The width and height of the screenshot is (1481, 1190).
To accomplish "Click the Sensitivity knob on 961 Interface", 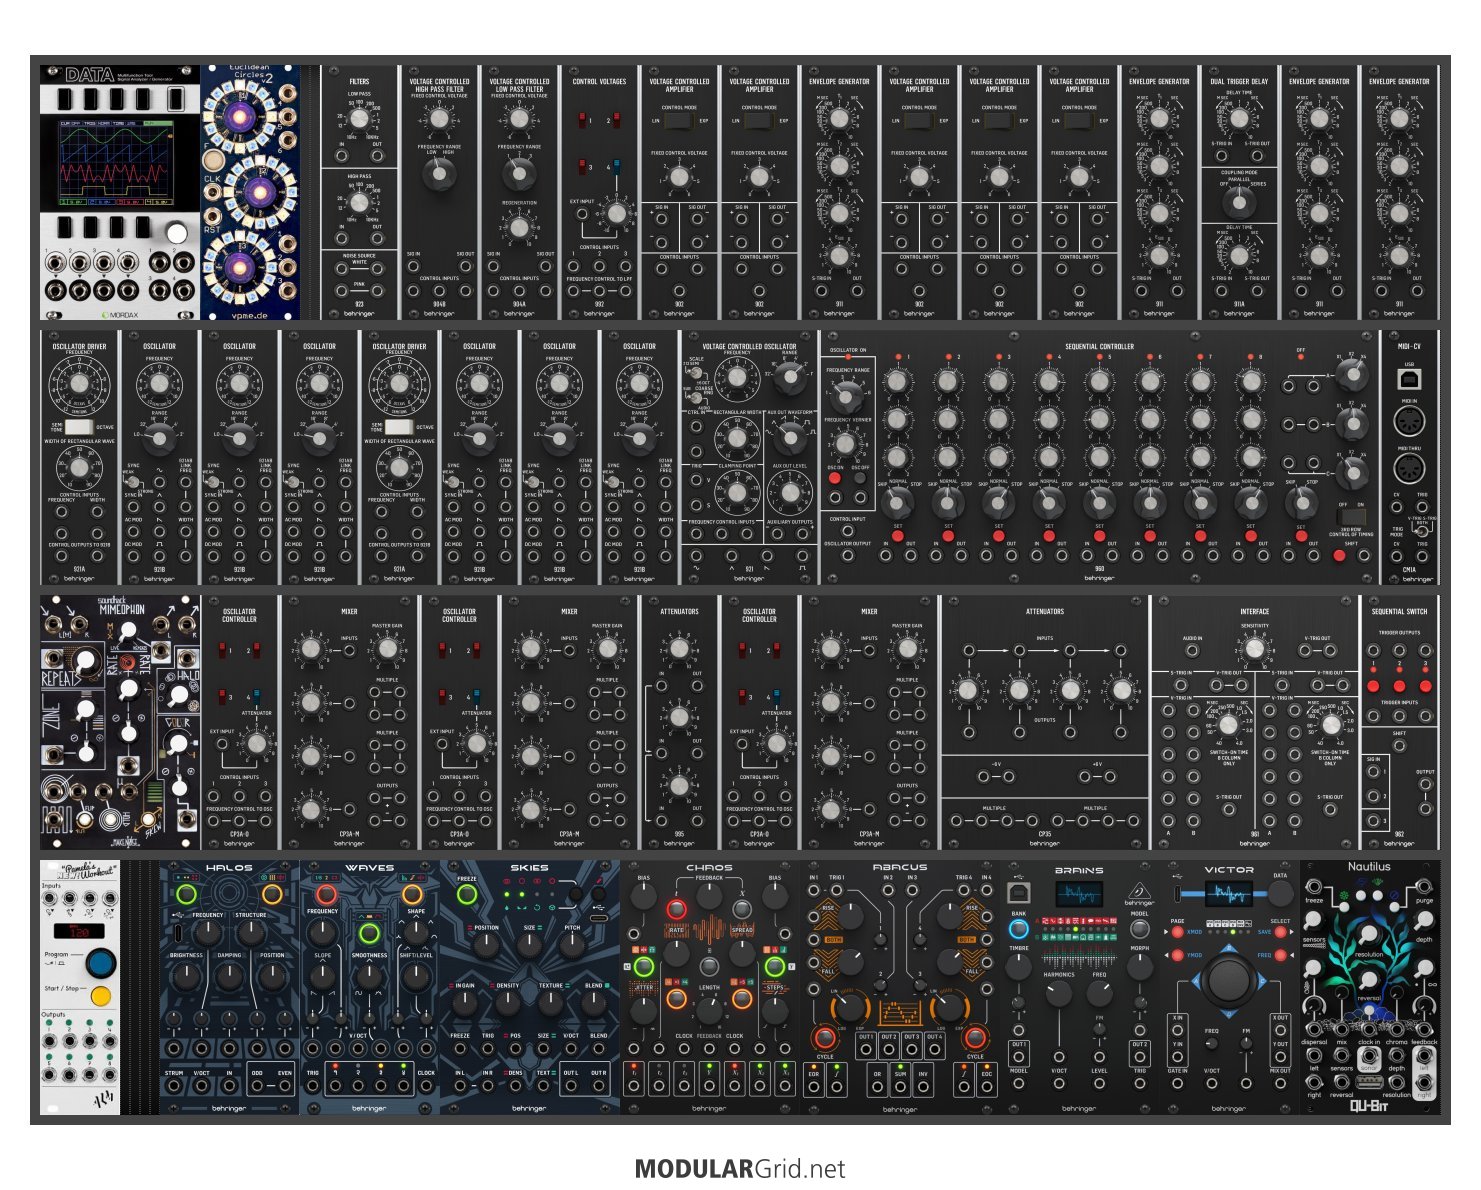I will [1254, 647].
